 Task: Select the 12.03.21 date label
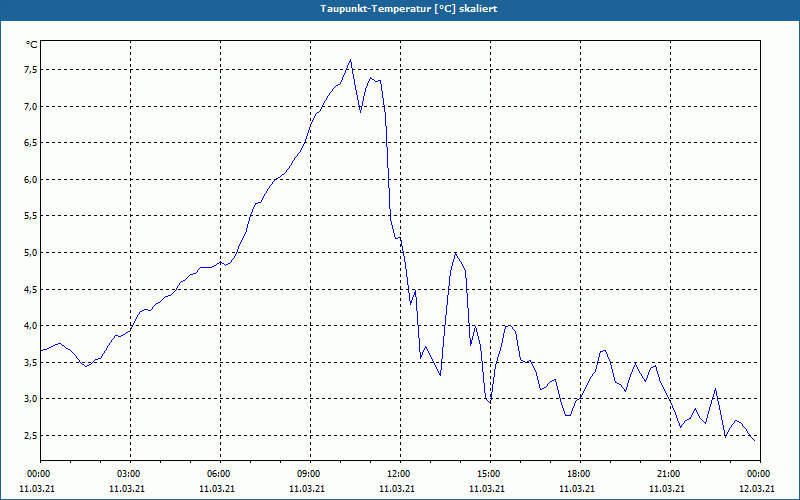tap(758, 489)
